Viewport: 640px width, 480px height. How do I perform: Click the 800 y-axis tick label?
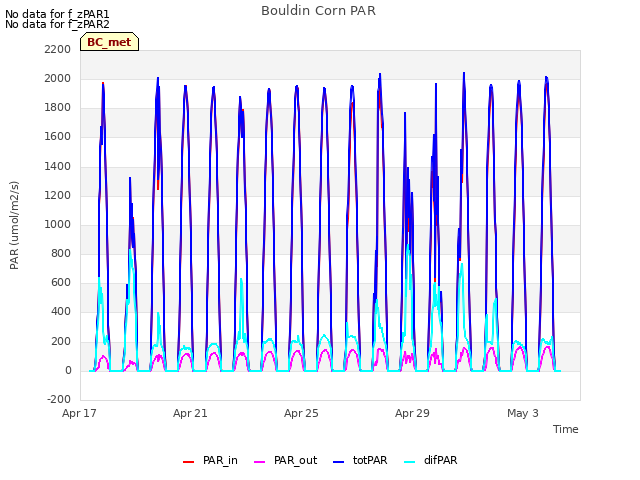[61, 253]
